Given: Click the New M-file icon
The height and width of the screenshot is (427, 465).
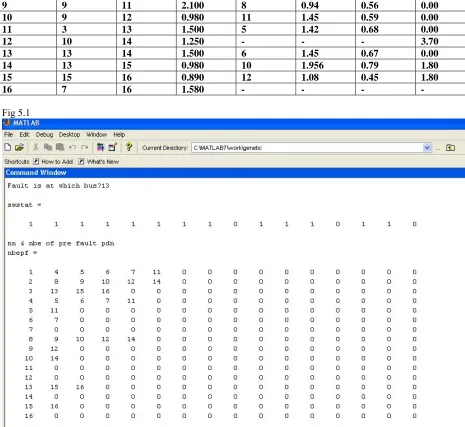Looking at the screenshot, I should (x=7, y=147).
